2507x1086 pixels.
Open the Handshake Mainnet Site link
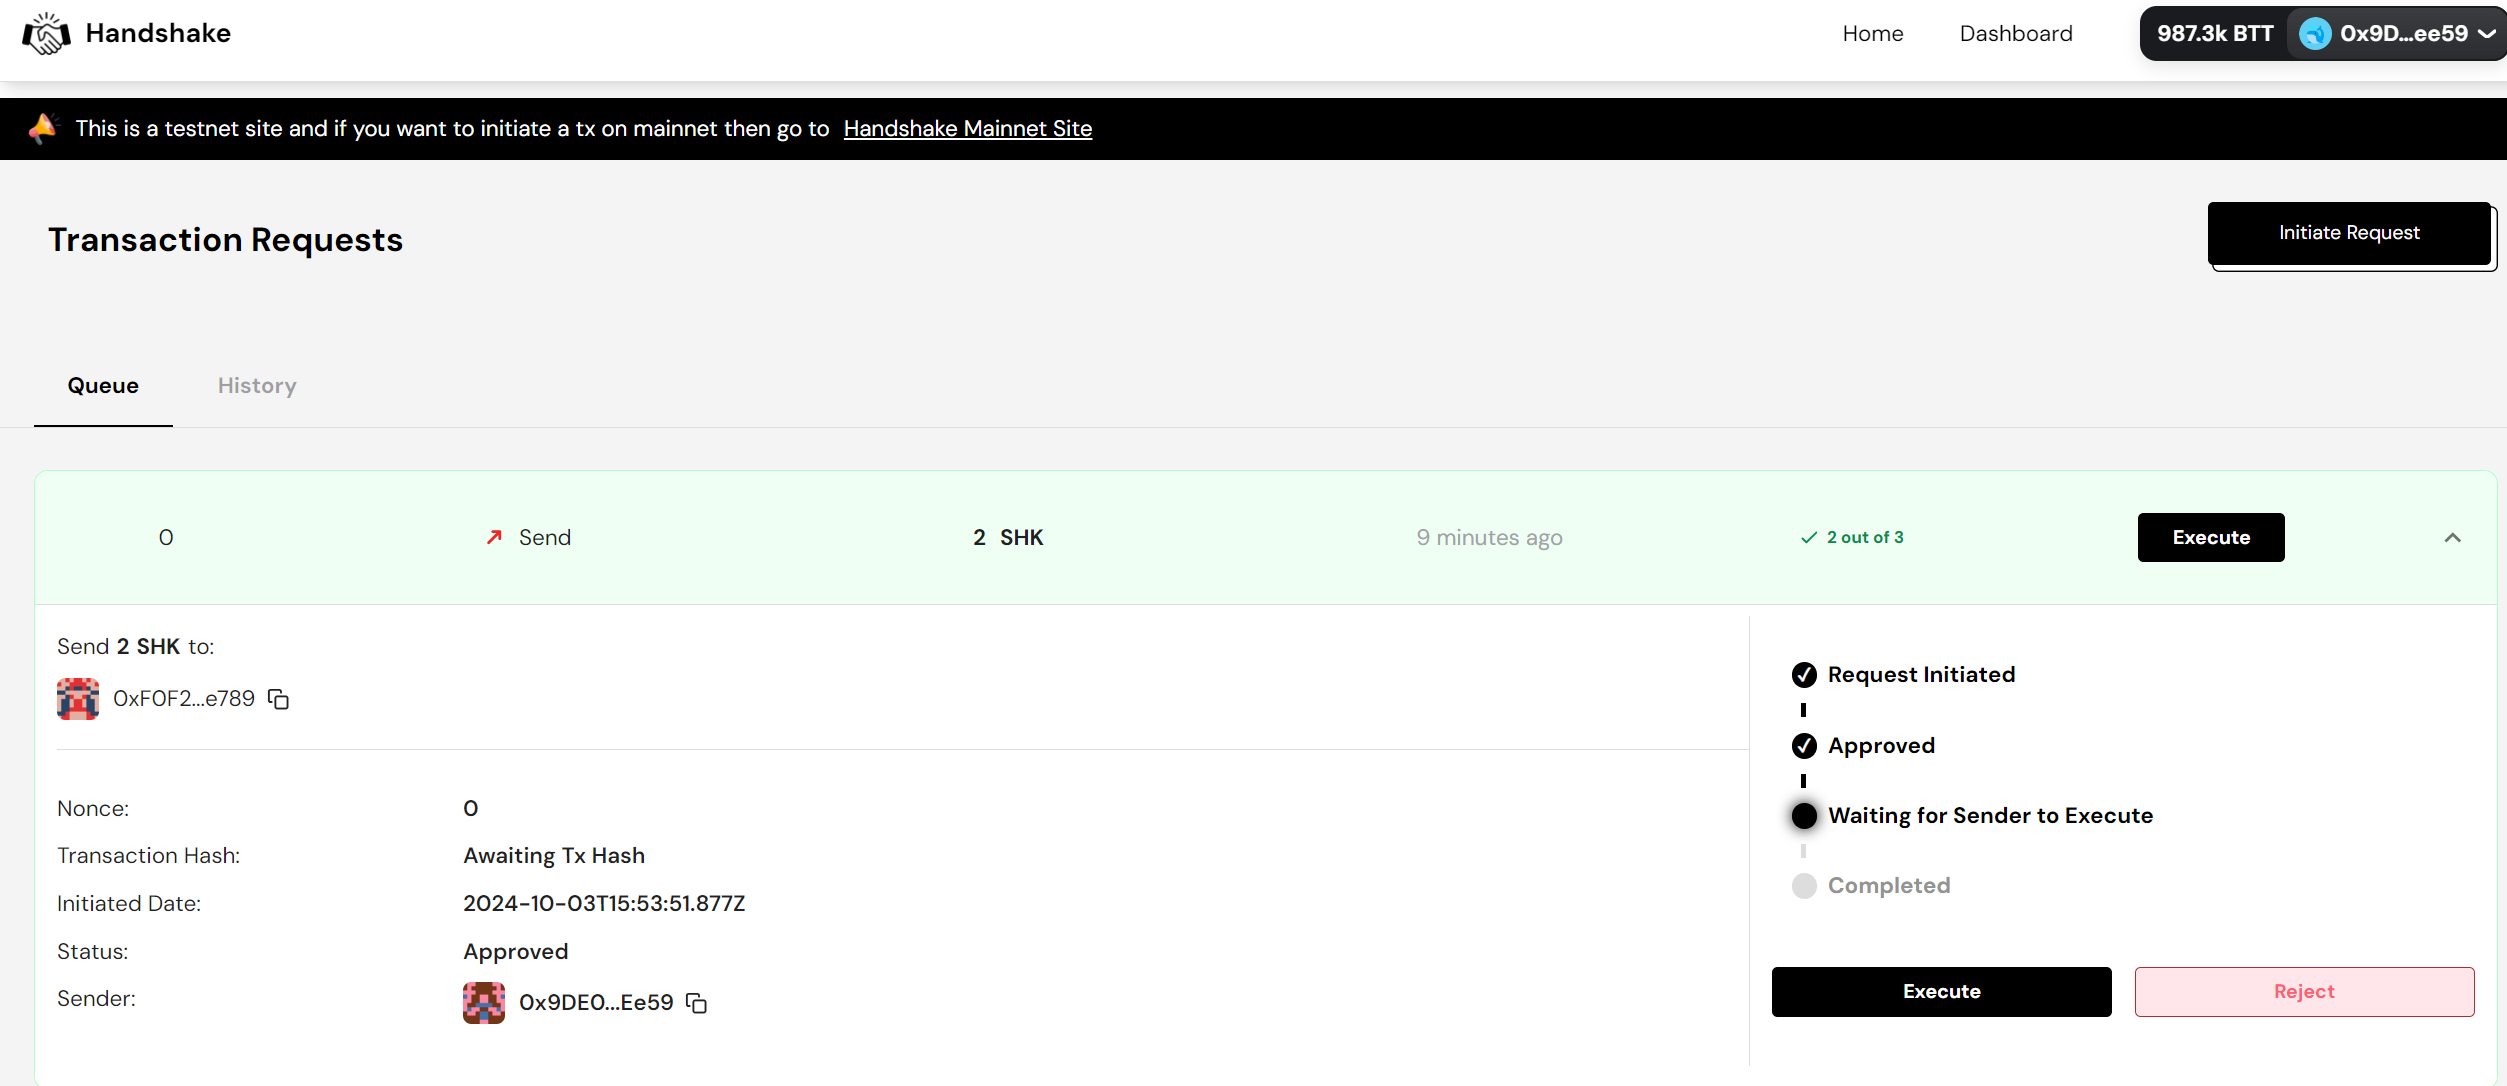click(967, 129)
